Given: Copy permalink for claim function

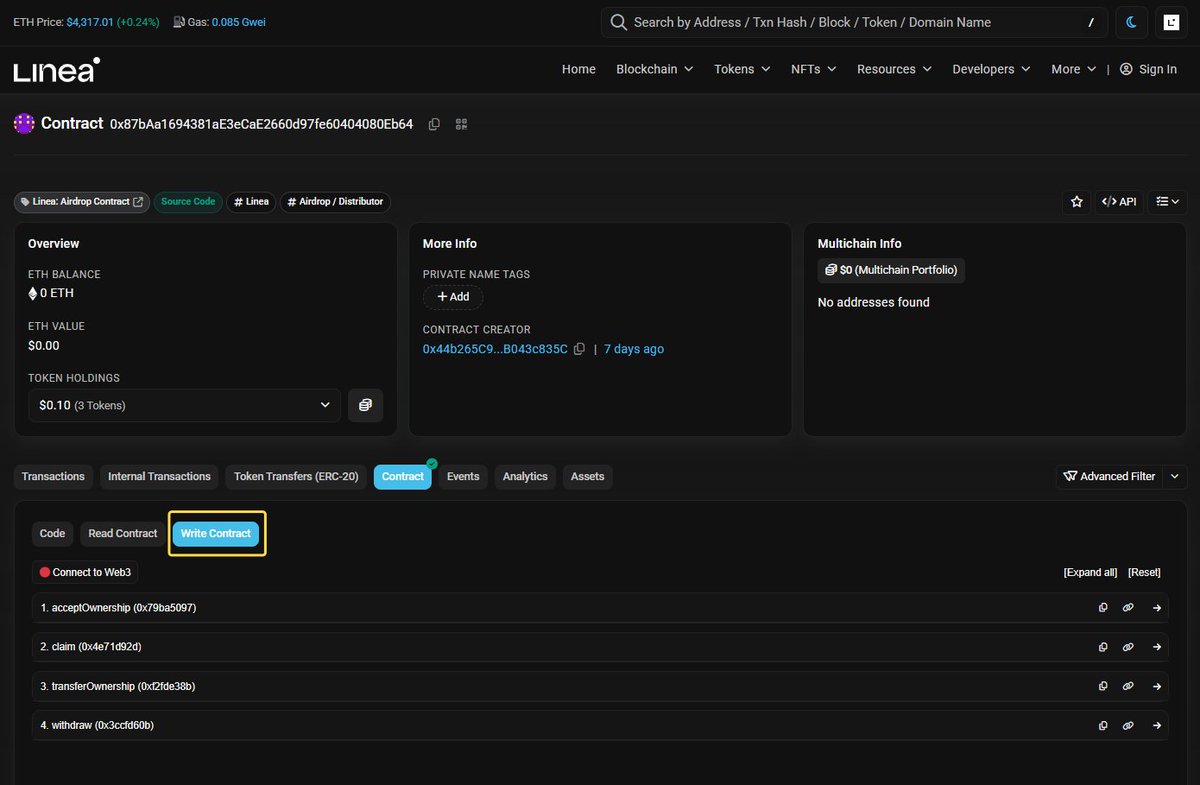Looking at the screenshot, I should pyautogui.click(x=1128, y=647).
